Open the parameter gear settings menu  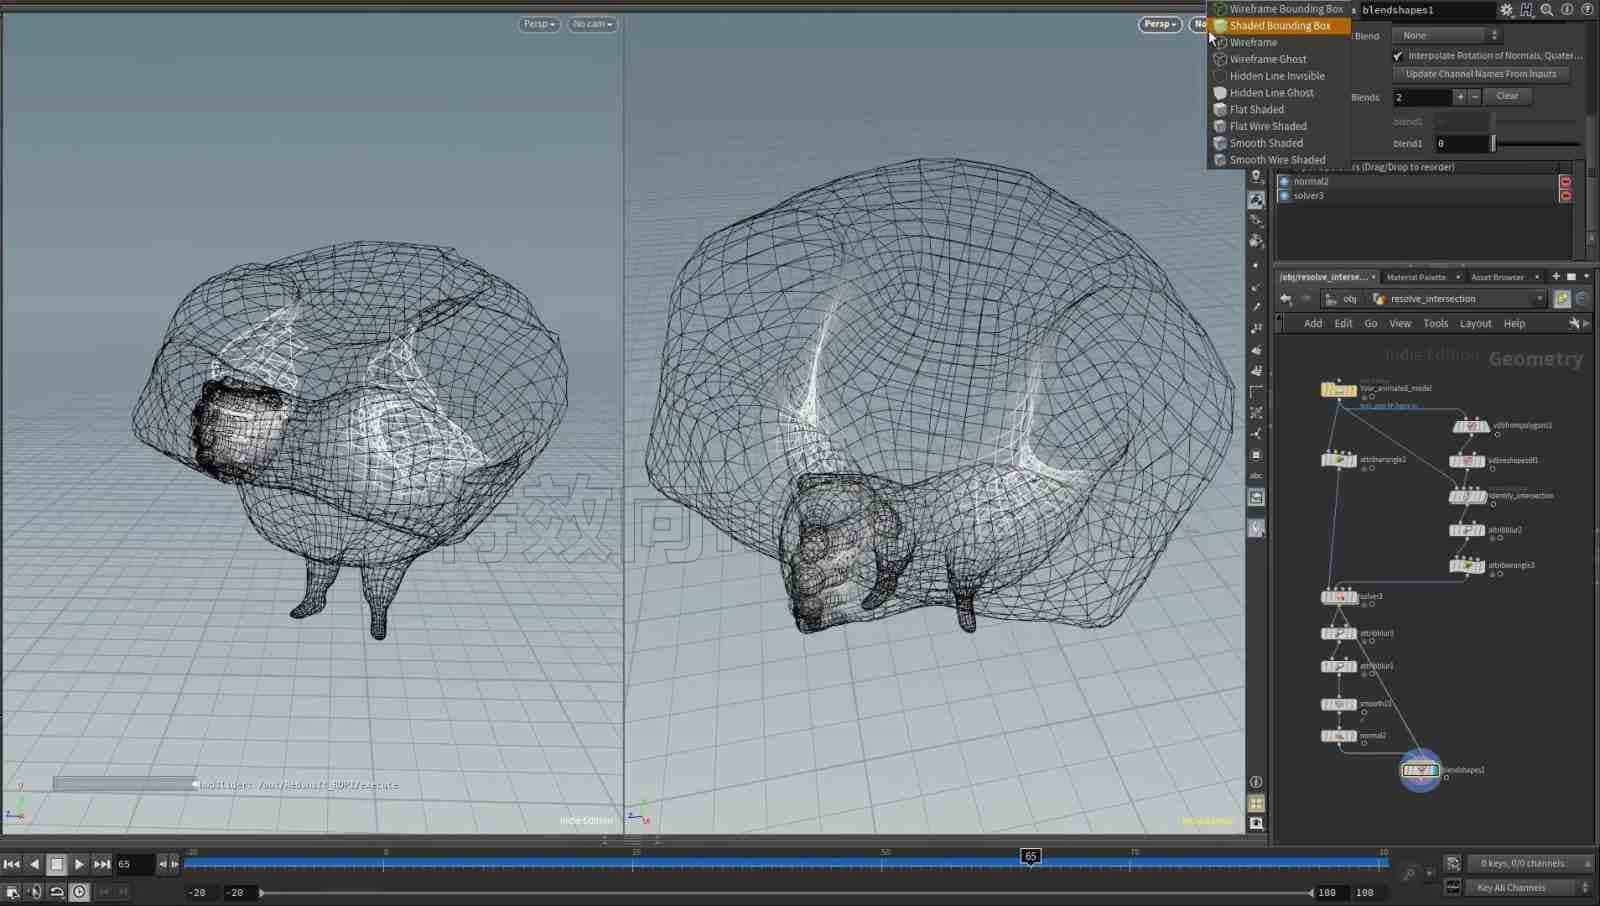coord(1506,10)
